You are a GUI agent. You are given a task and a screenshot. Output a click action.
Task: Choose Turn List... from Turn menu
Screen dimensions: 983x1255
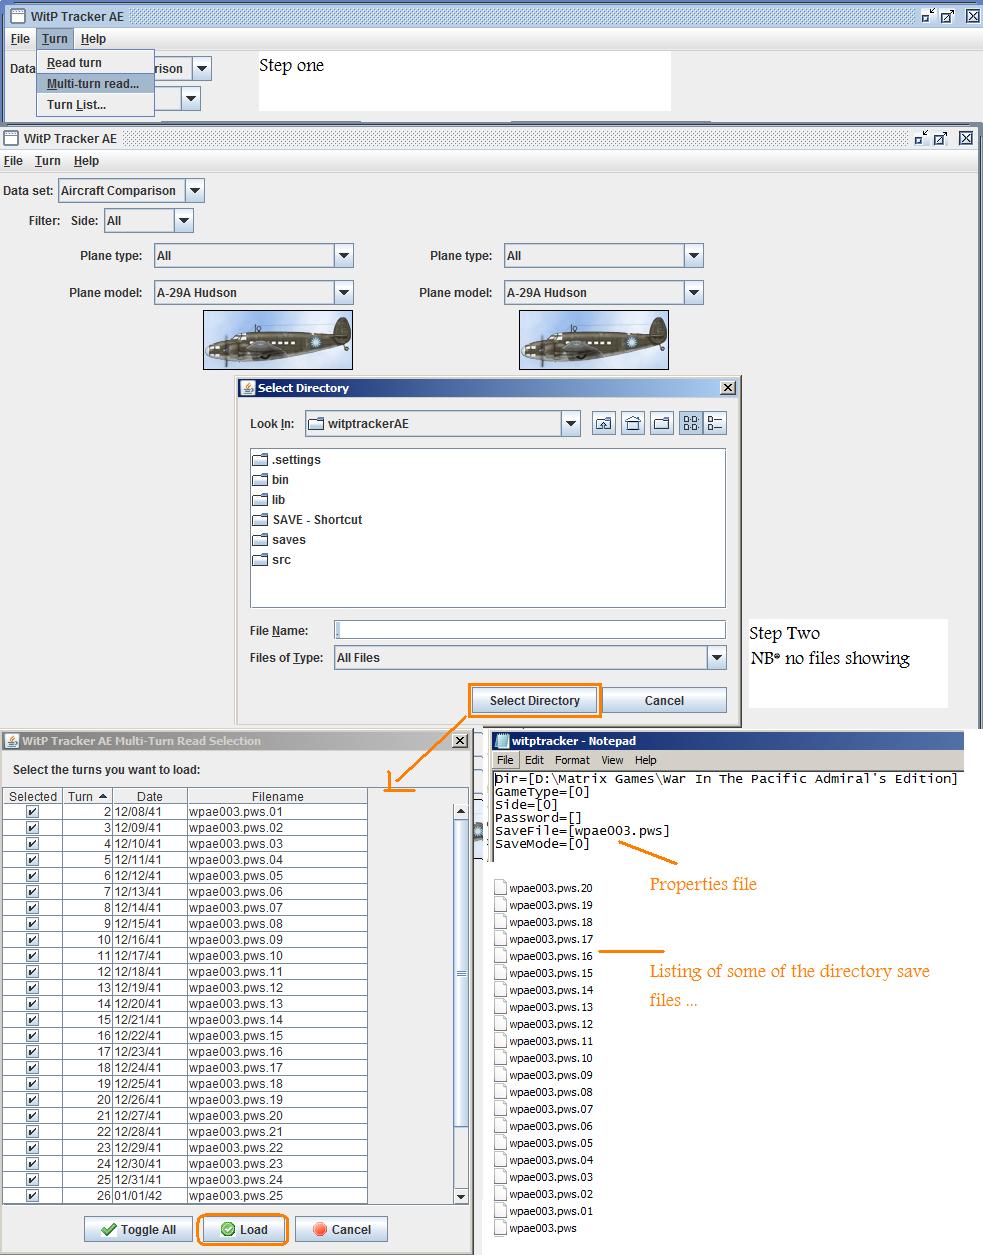tap(95, 105)
